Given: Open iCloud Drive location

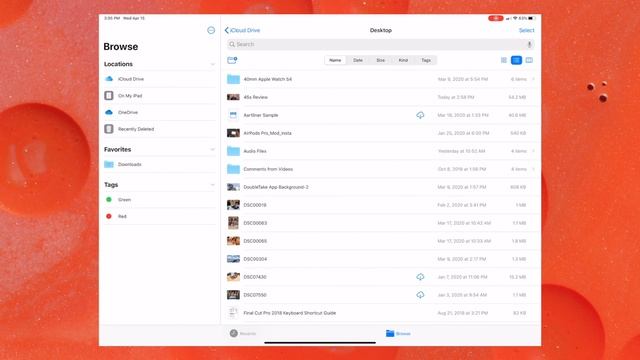Looking at the screenshot, I should click(x=160, y=79).
